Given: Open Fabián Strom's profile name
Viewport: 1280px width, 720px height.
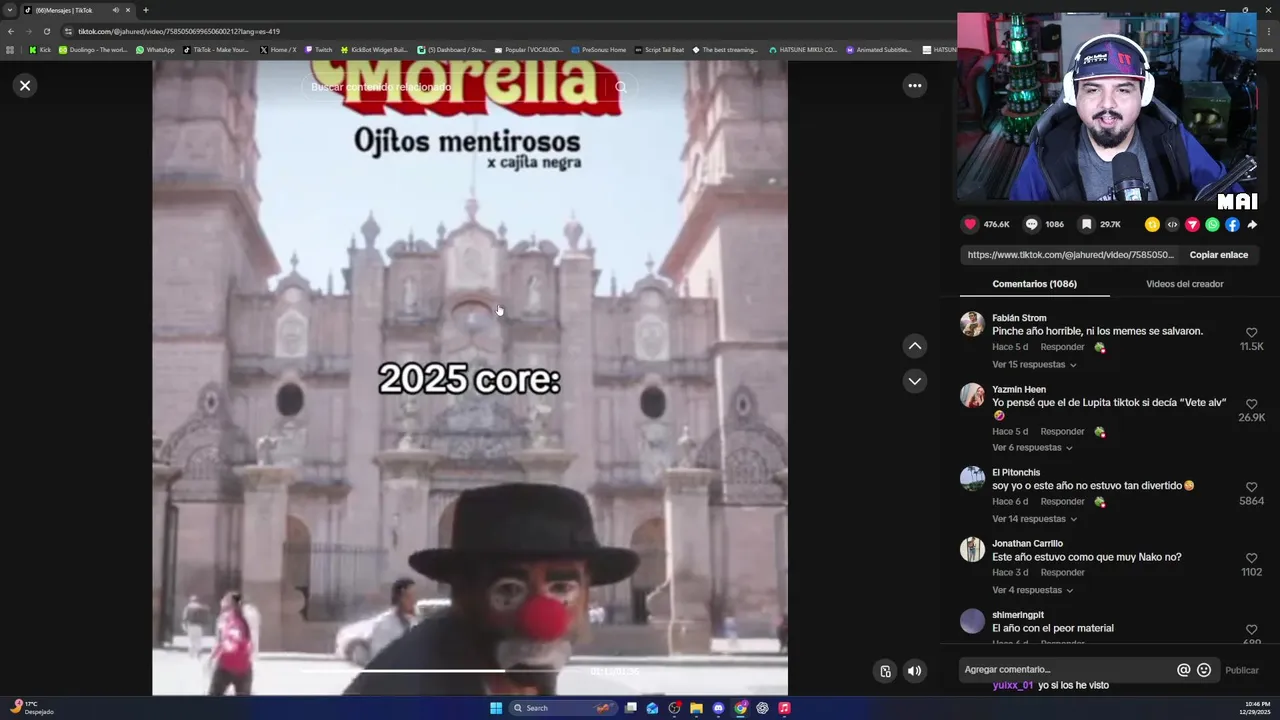Looking at the screenshot, I should (x=1019, y=318).
